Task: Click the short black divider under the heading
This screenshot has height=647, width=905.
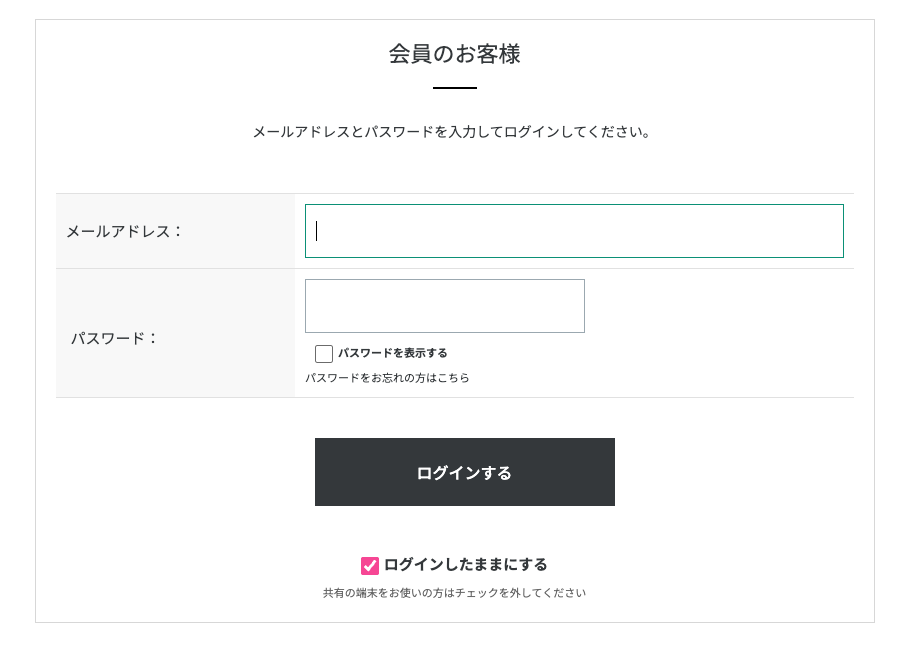Action: click(455, 88)
